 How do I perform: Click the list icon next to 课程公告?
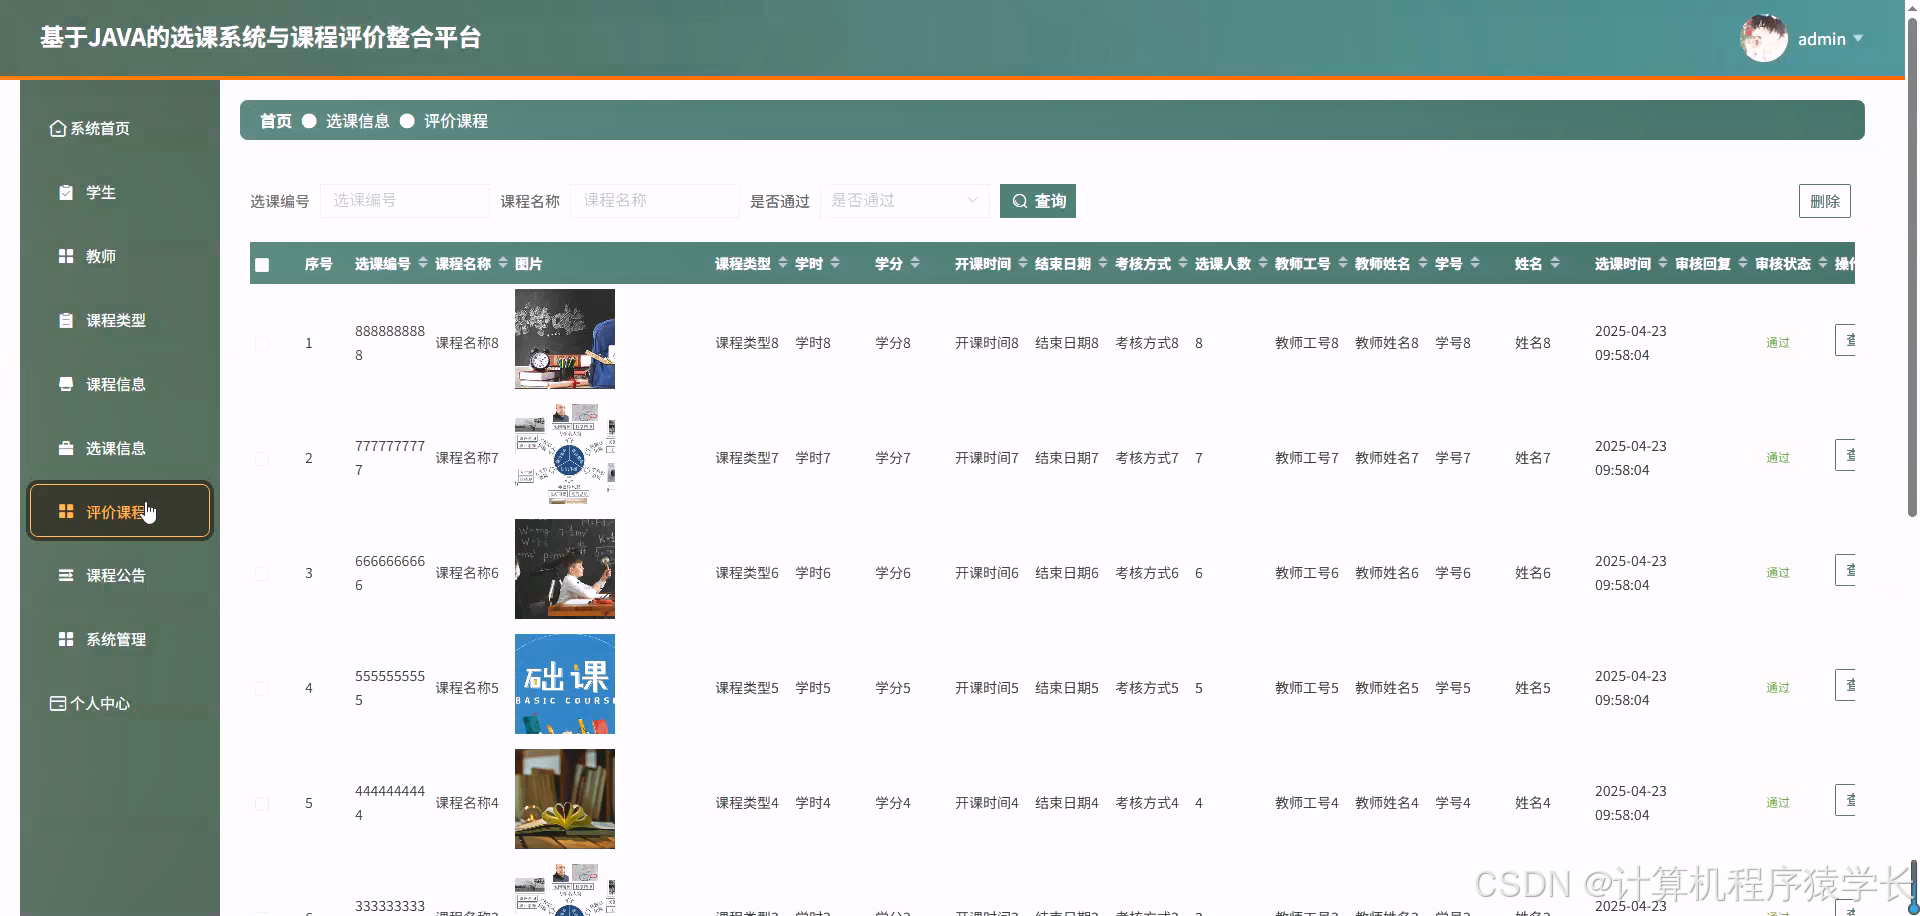point(66,575)
